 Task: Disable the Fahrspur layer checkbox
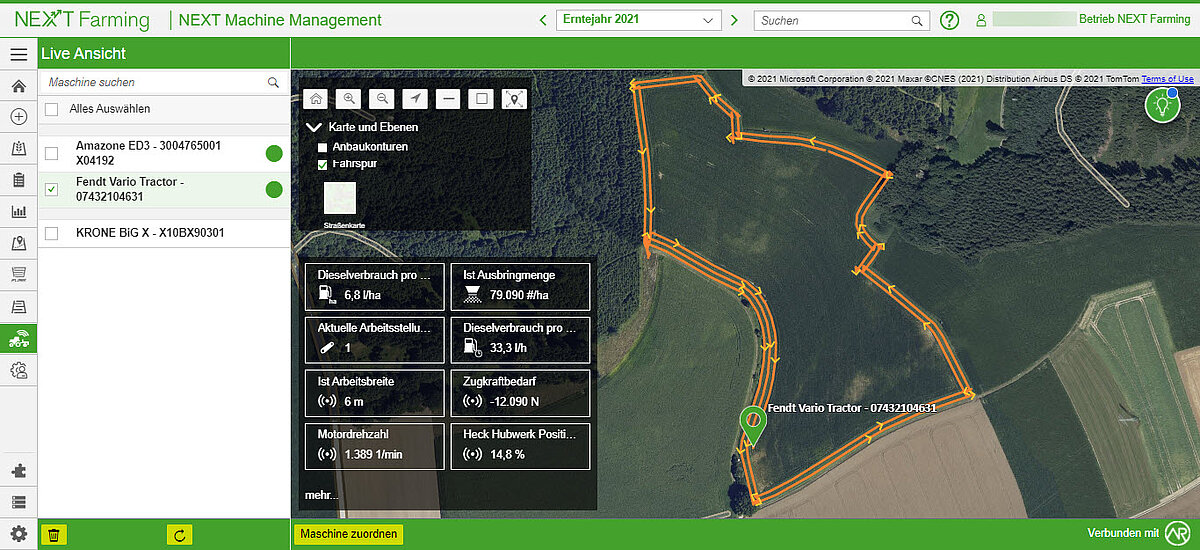pos(322,164)
